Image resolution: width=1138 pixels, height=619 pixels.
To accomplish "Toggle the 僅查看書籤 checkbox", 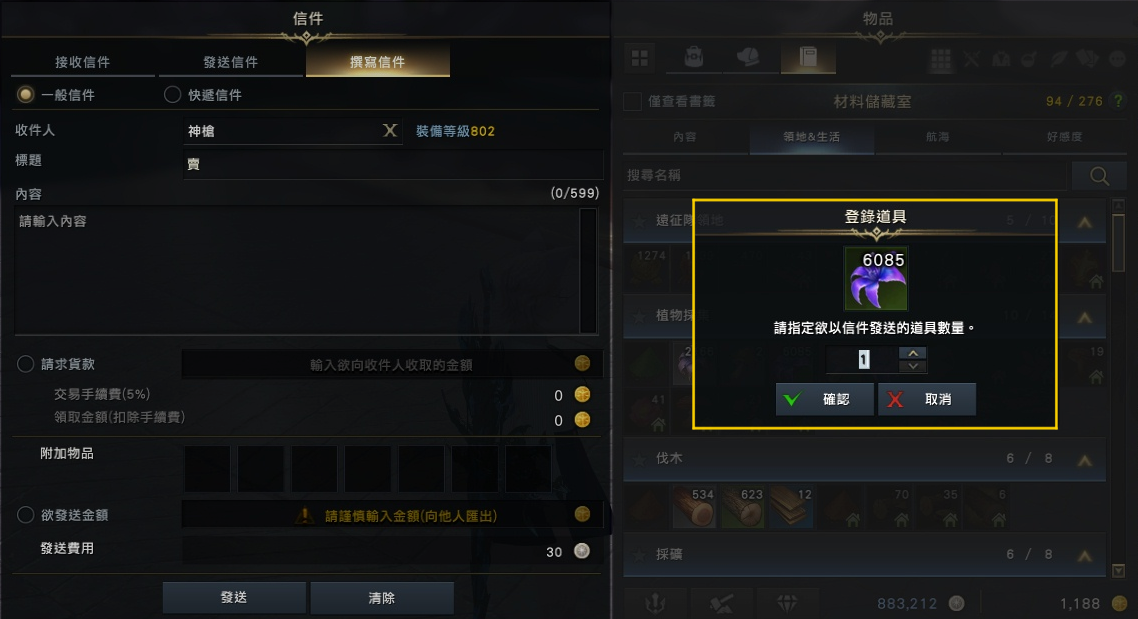I will (632, 102).
